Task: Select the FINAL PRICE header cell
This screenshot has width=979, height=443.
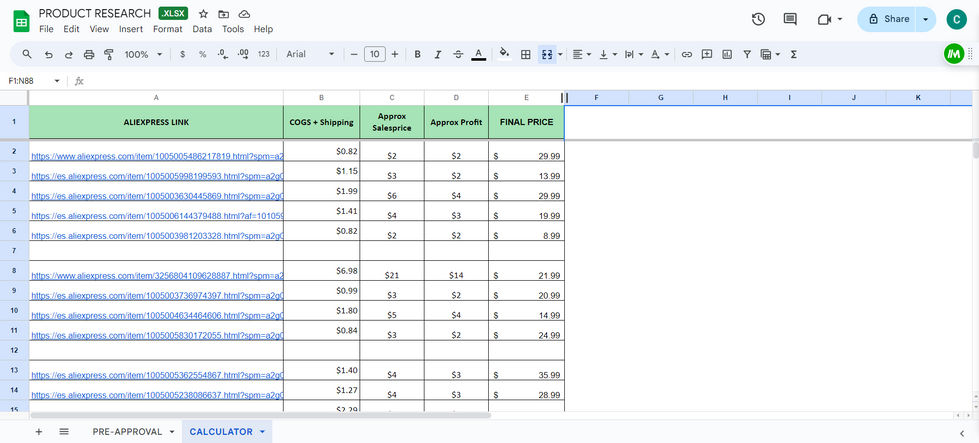Action: click(x=526, y=122)
